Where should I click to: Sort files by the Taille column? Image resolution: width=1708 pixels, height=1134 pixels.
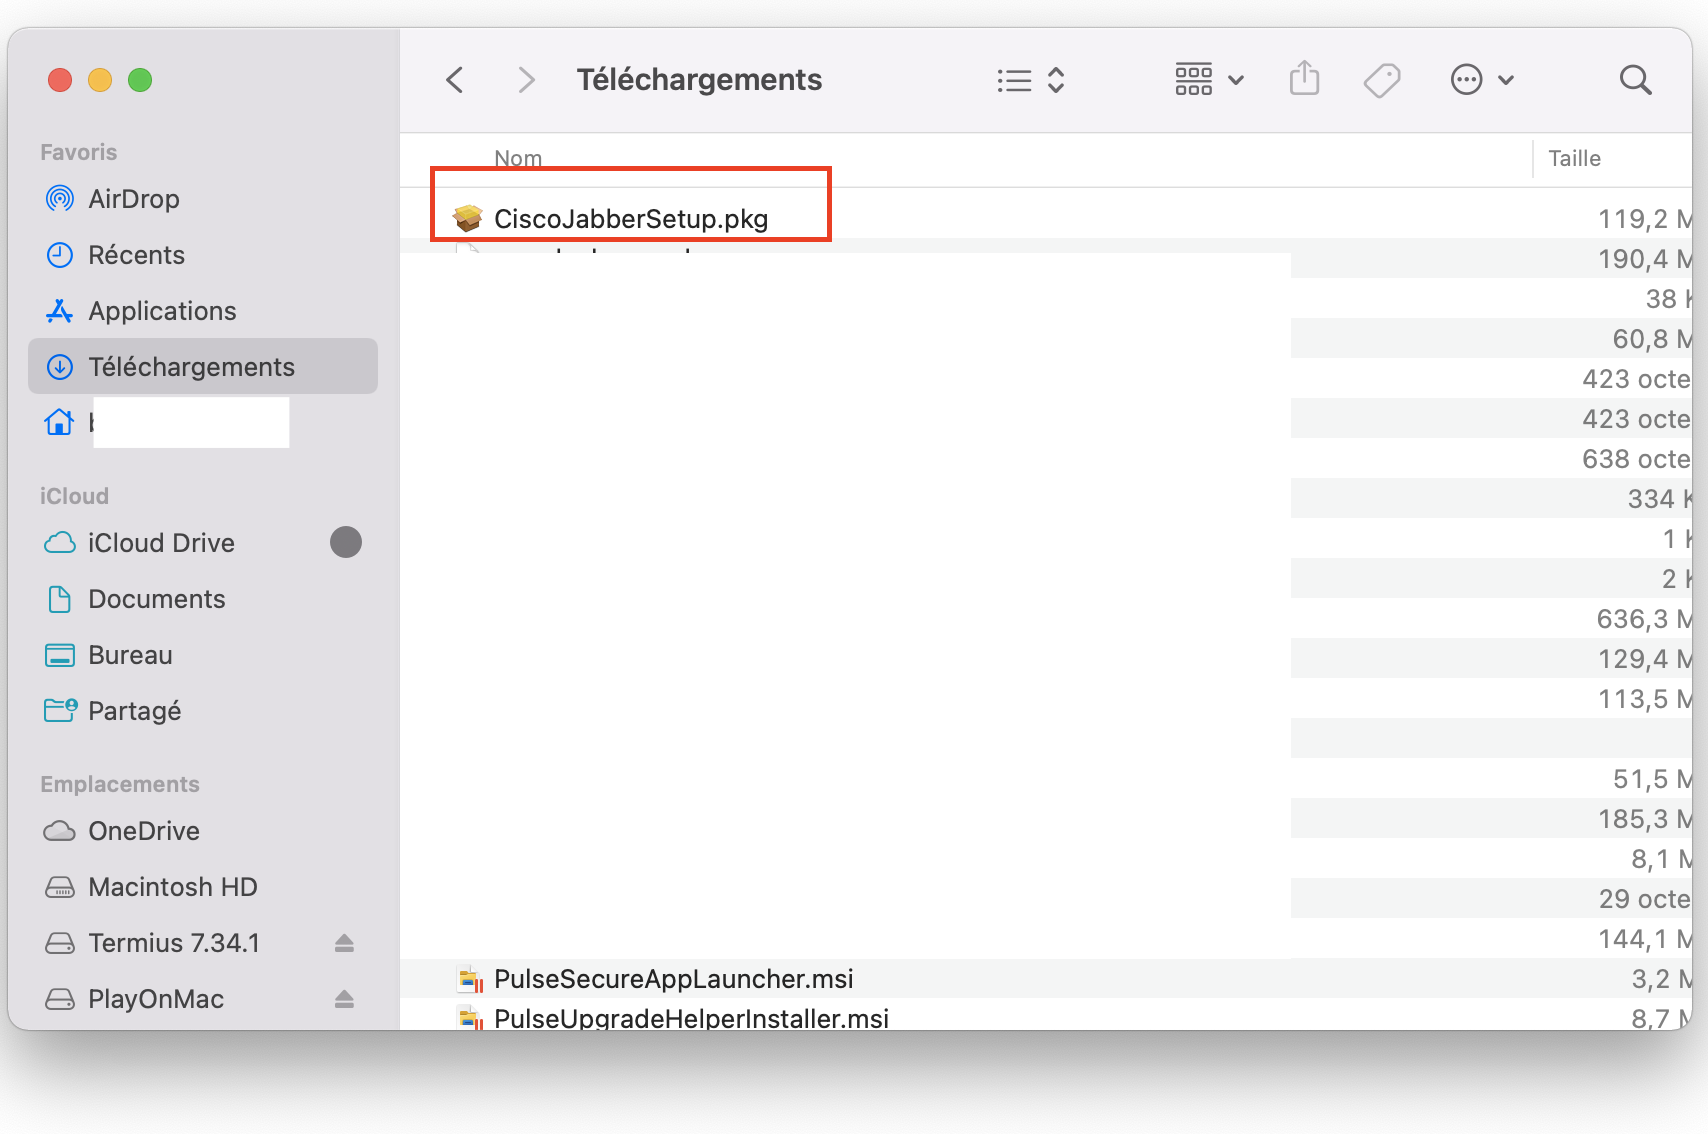tap(1574, 158)
